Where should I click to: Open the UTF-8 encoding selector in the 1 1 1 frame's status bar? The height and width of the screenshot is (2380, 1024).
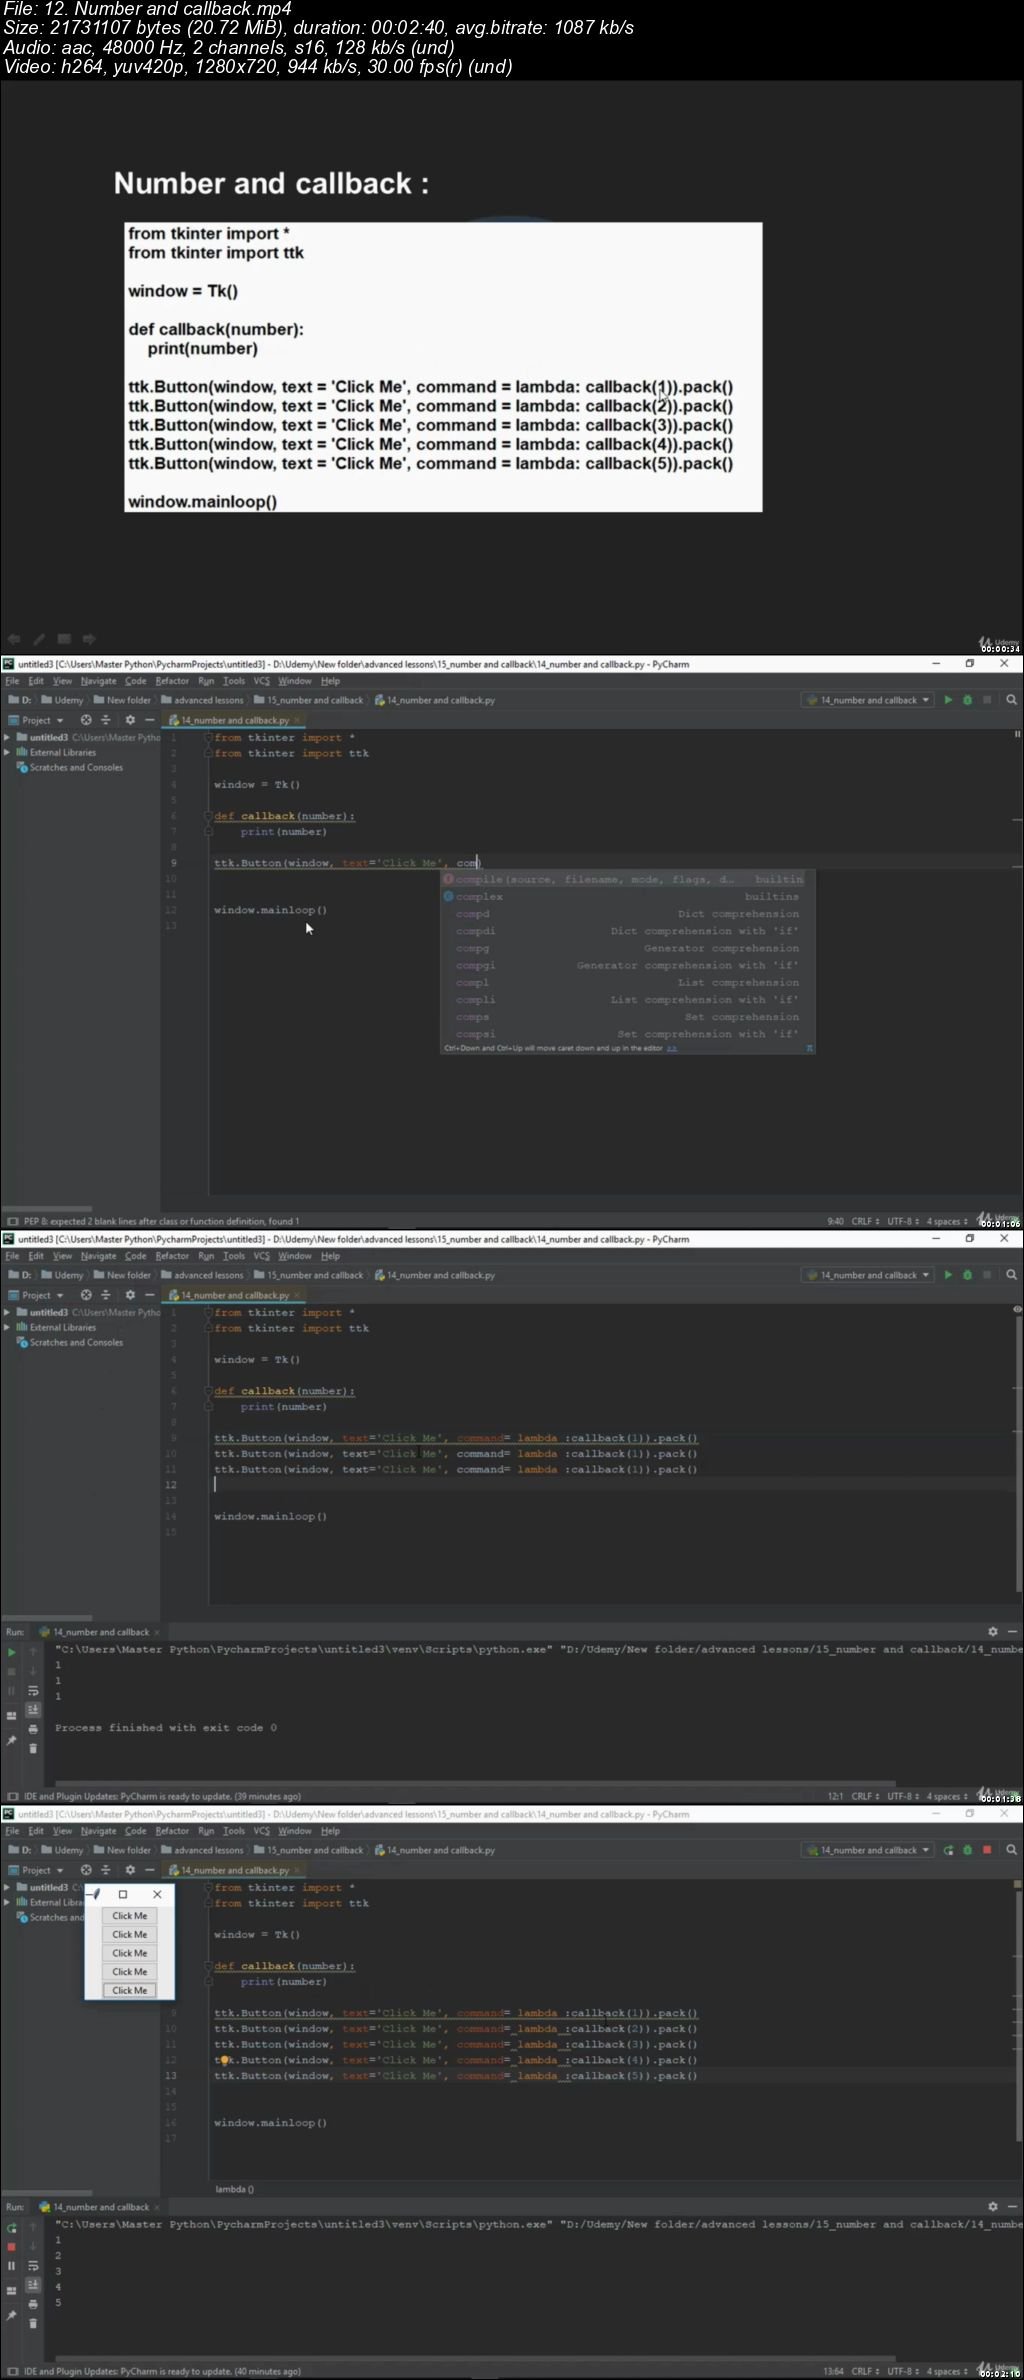pyautogui.click(x=901, y=1796)
